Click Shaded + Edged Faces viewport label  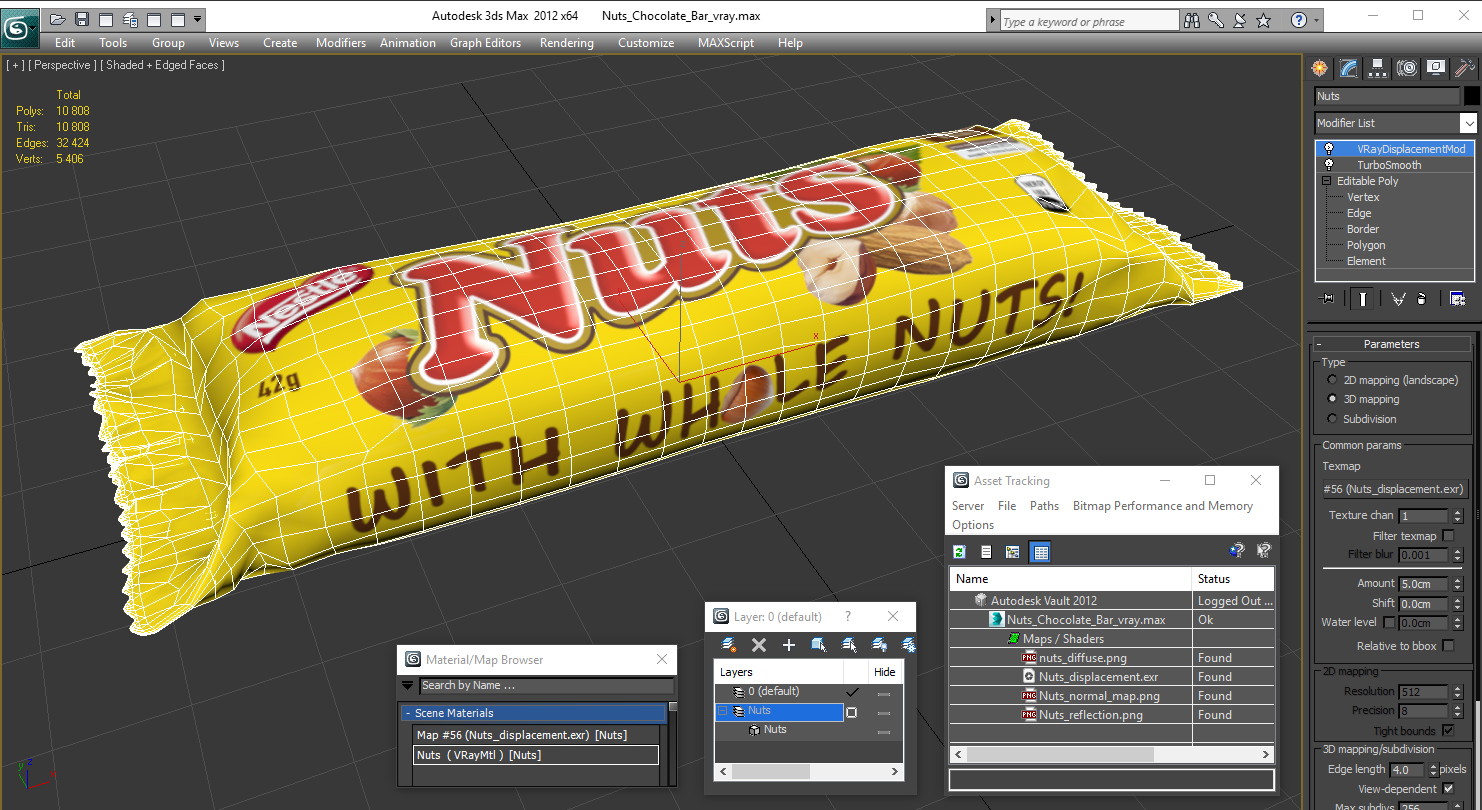click(162, 65)
